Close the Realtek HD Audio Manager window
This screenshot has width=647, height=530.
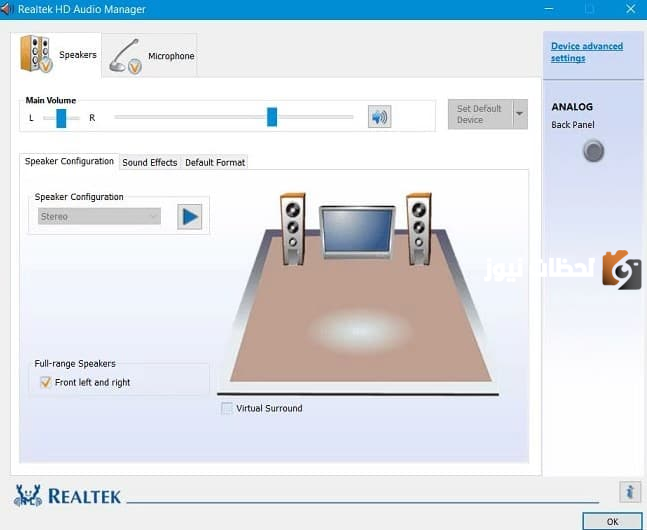point(630,9)
